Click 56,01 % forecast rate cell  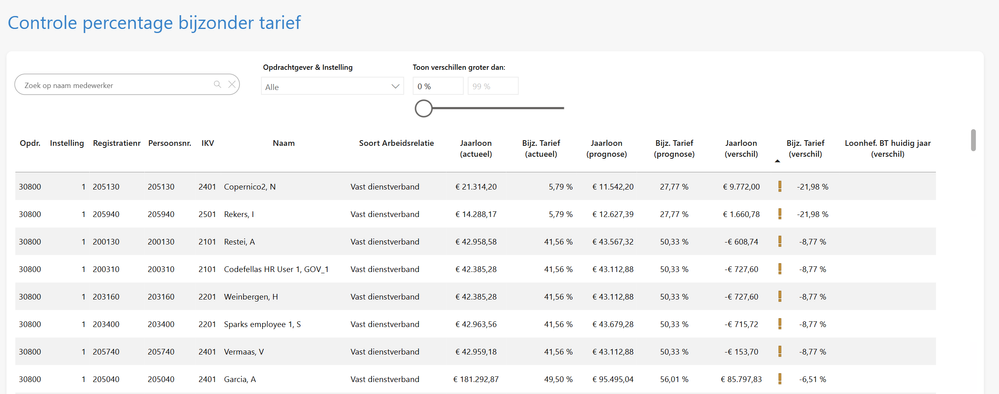point(674,379)
